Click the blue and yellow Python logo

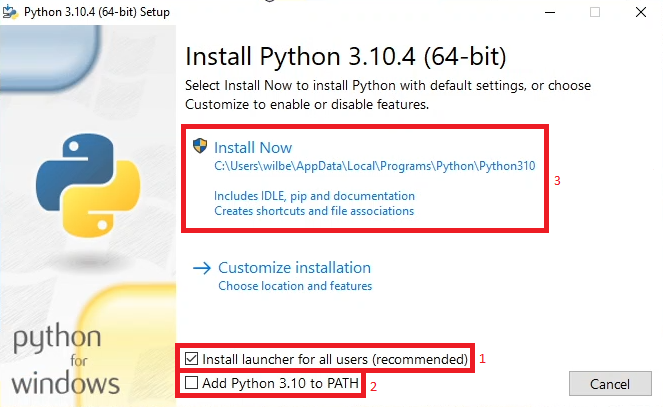click(x=88, y=185)
